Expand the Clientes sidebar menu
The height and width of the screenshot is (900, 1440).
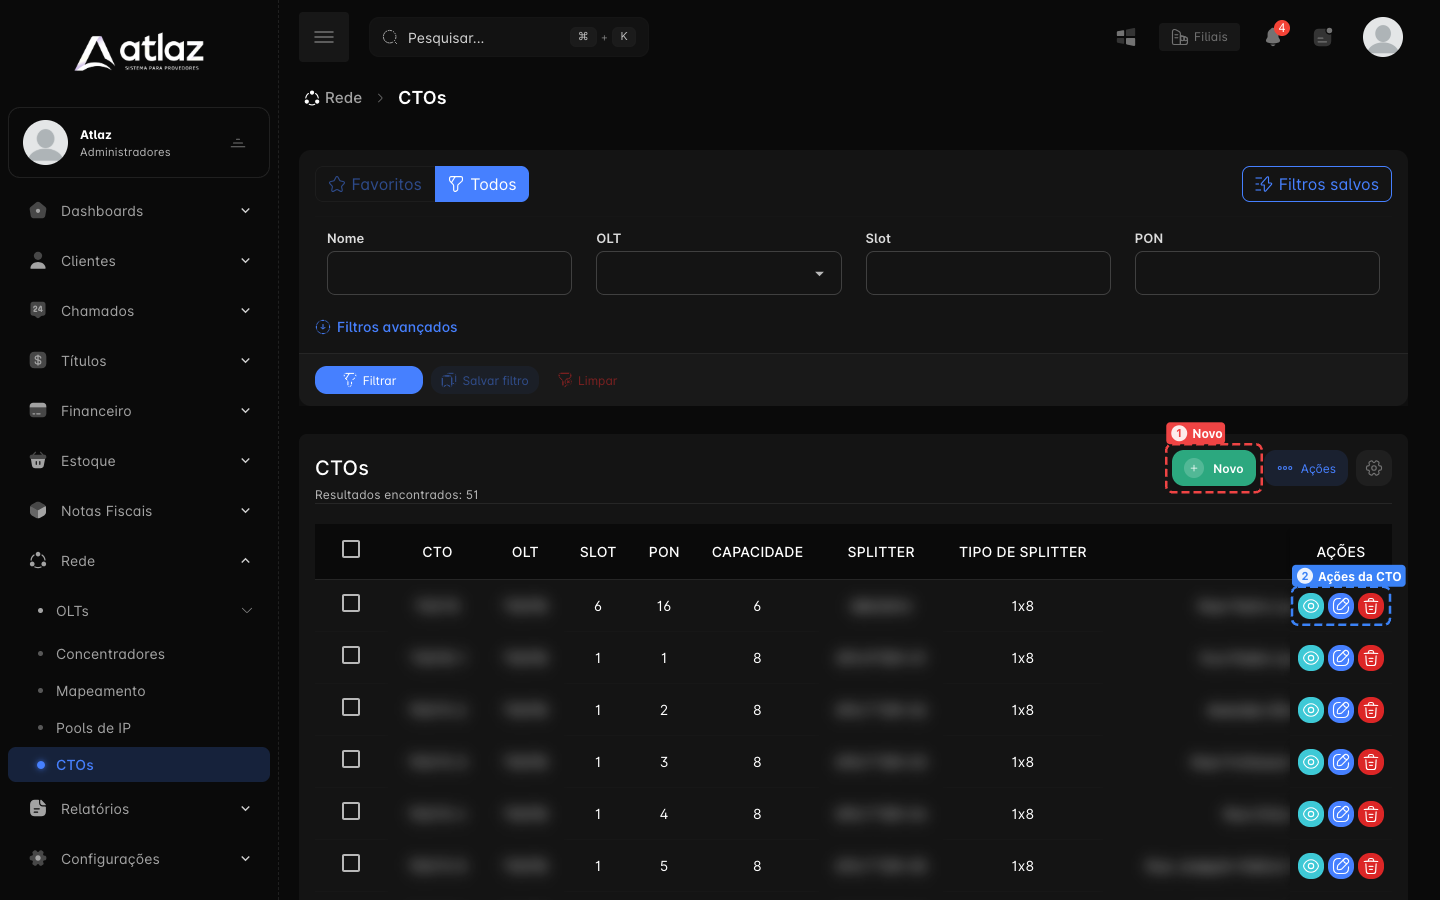[x=139, y=261]
